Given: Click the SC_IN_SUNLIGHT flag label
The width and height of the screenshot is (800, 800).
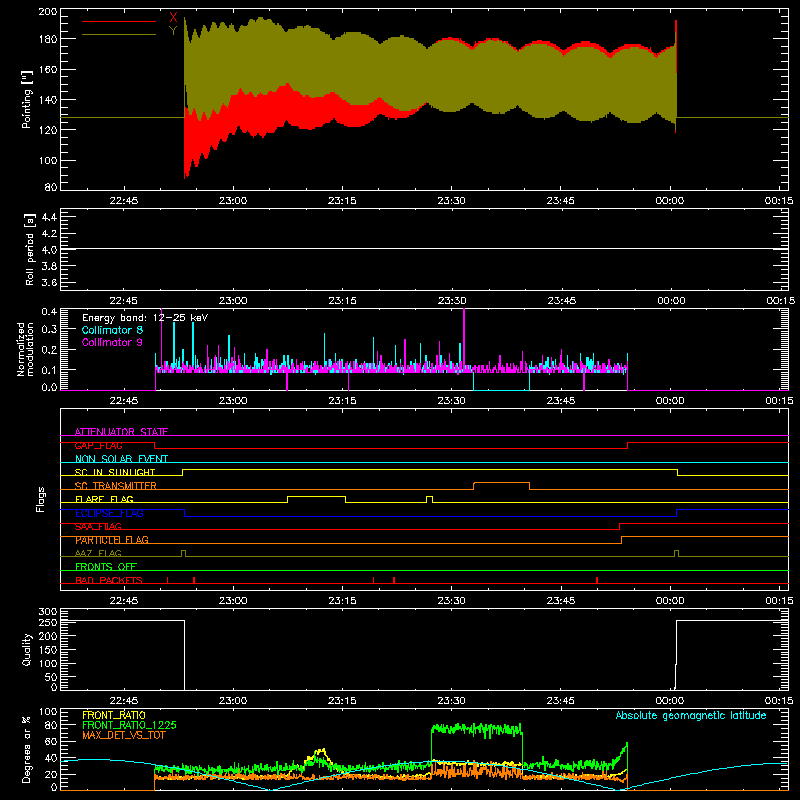Looking at the screenshot, I should [x=115, y=472].
